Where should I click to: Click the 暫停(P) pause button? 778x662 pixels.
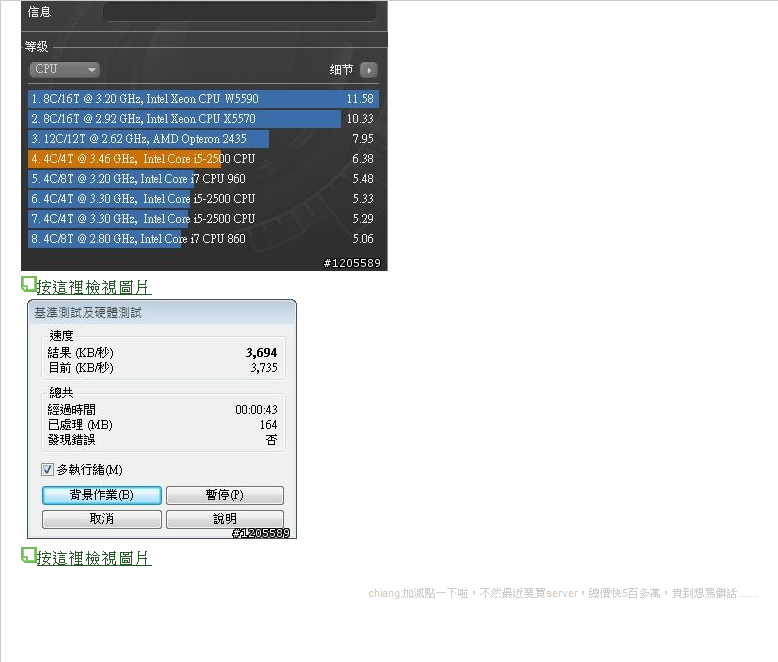pos(225,495)
